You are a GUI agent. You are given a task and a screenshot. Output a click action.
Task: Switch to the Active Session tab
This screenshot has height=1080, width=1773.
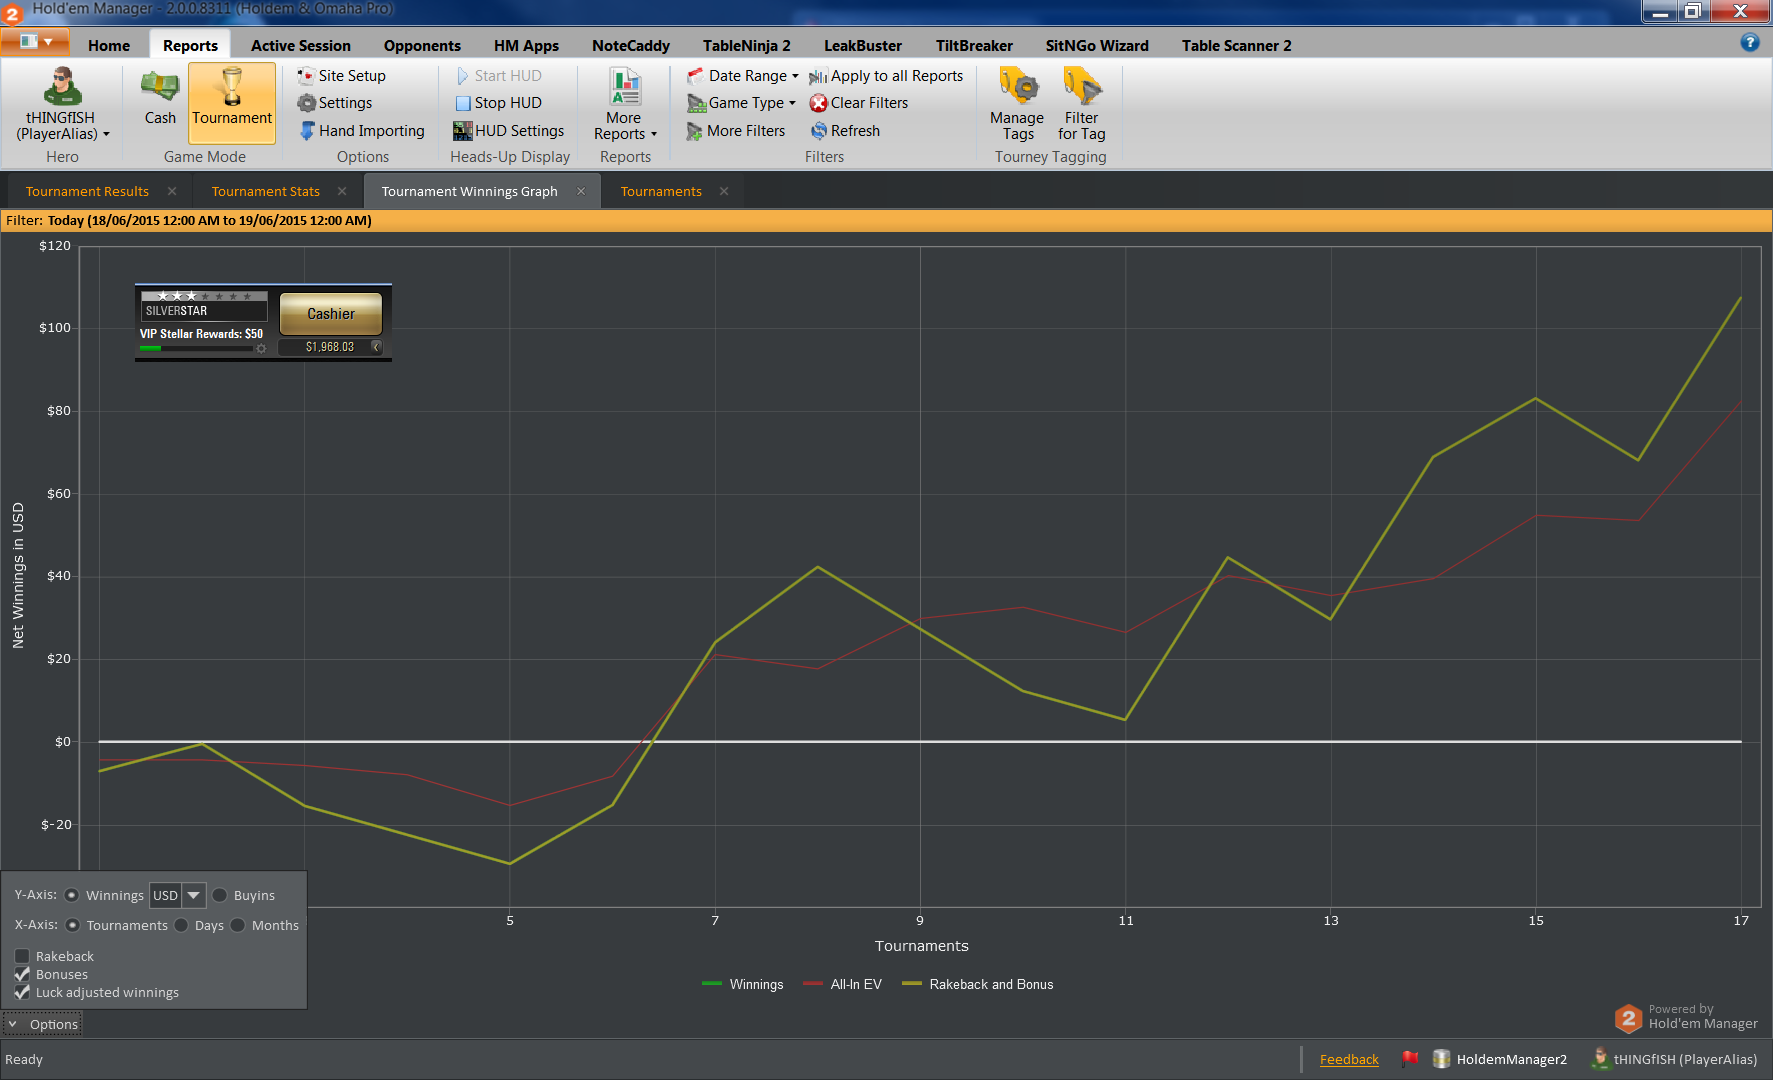click(x=301, y=45)
